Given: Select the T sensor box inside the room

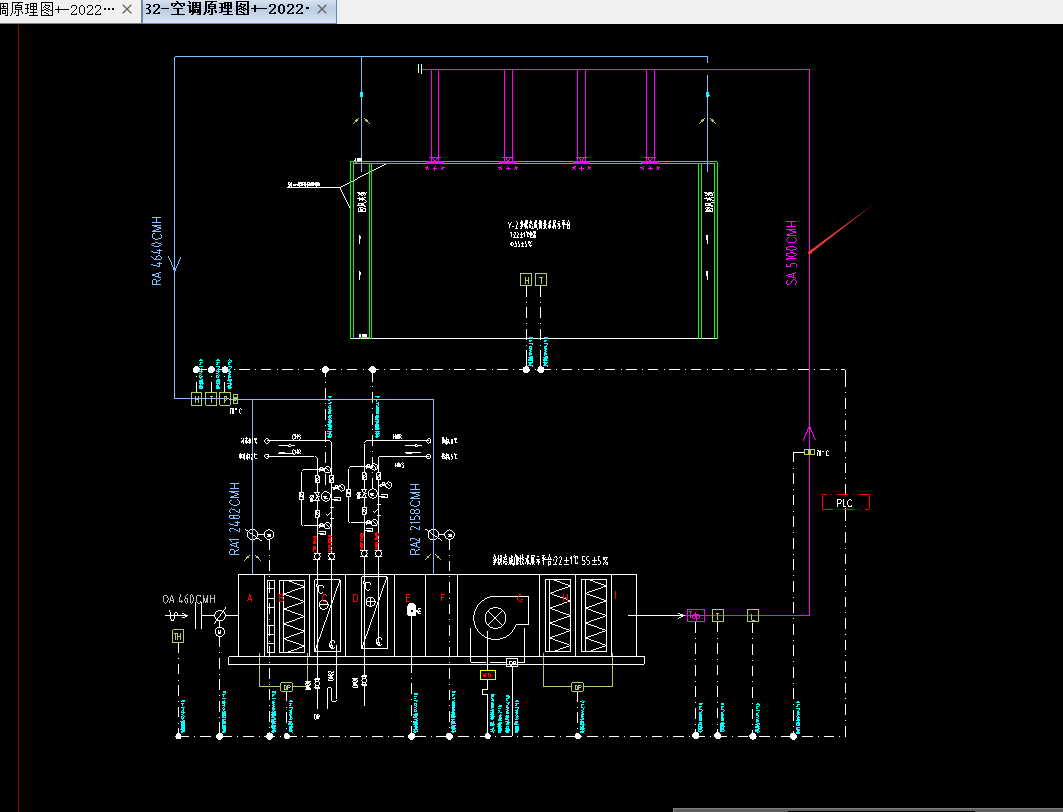Looking at the screenshot, I should pos(541,280).
